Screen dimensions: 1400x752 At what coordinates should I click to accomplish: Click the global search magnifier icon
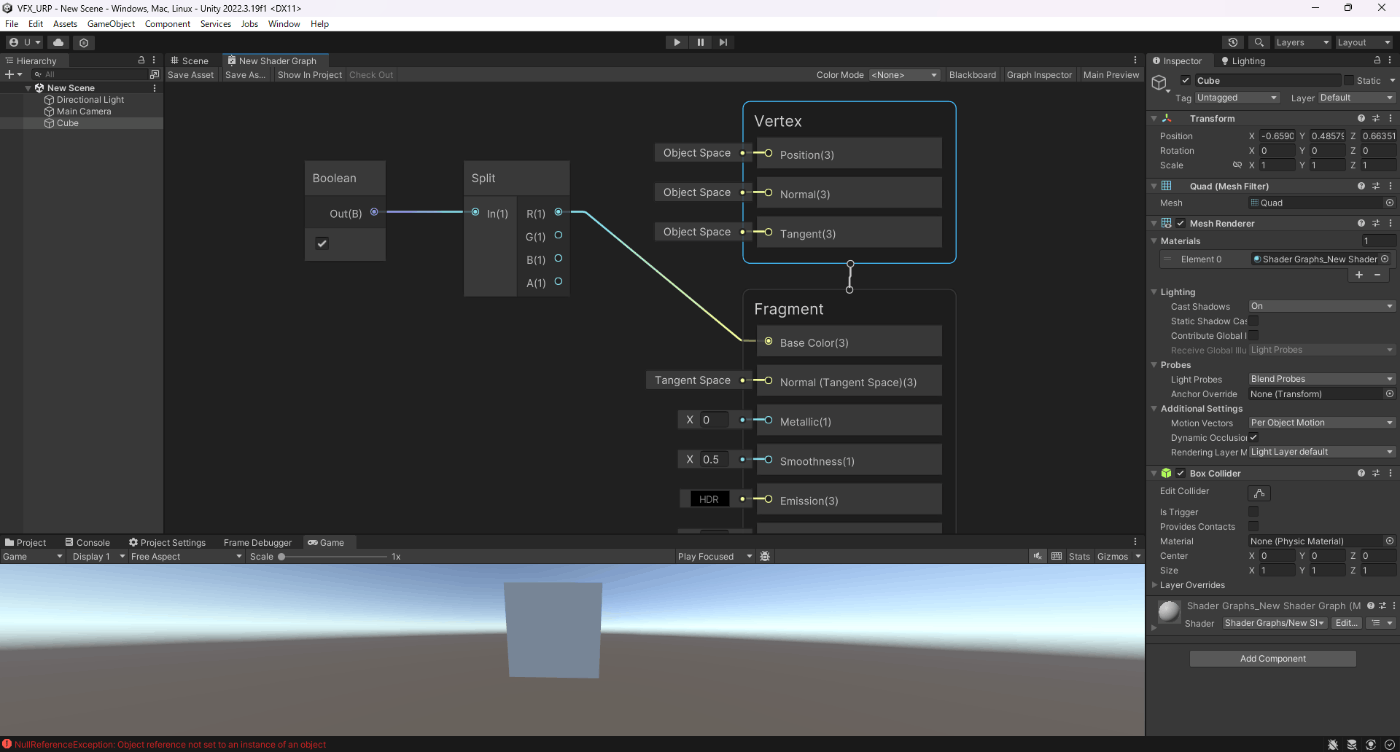[x=1259, y=43]
